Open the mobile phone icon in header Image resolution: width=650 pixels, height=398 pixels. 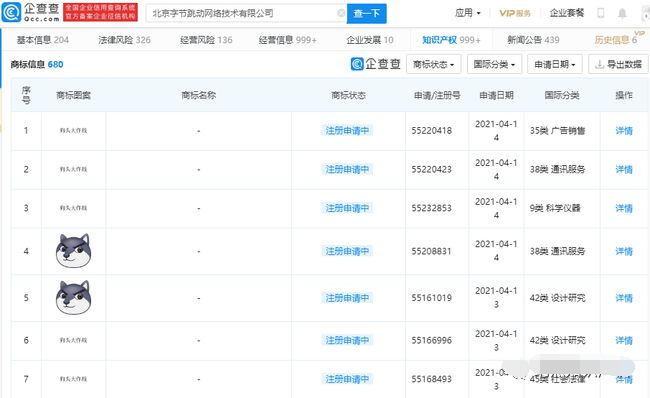(600, 13)
